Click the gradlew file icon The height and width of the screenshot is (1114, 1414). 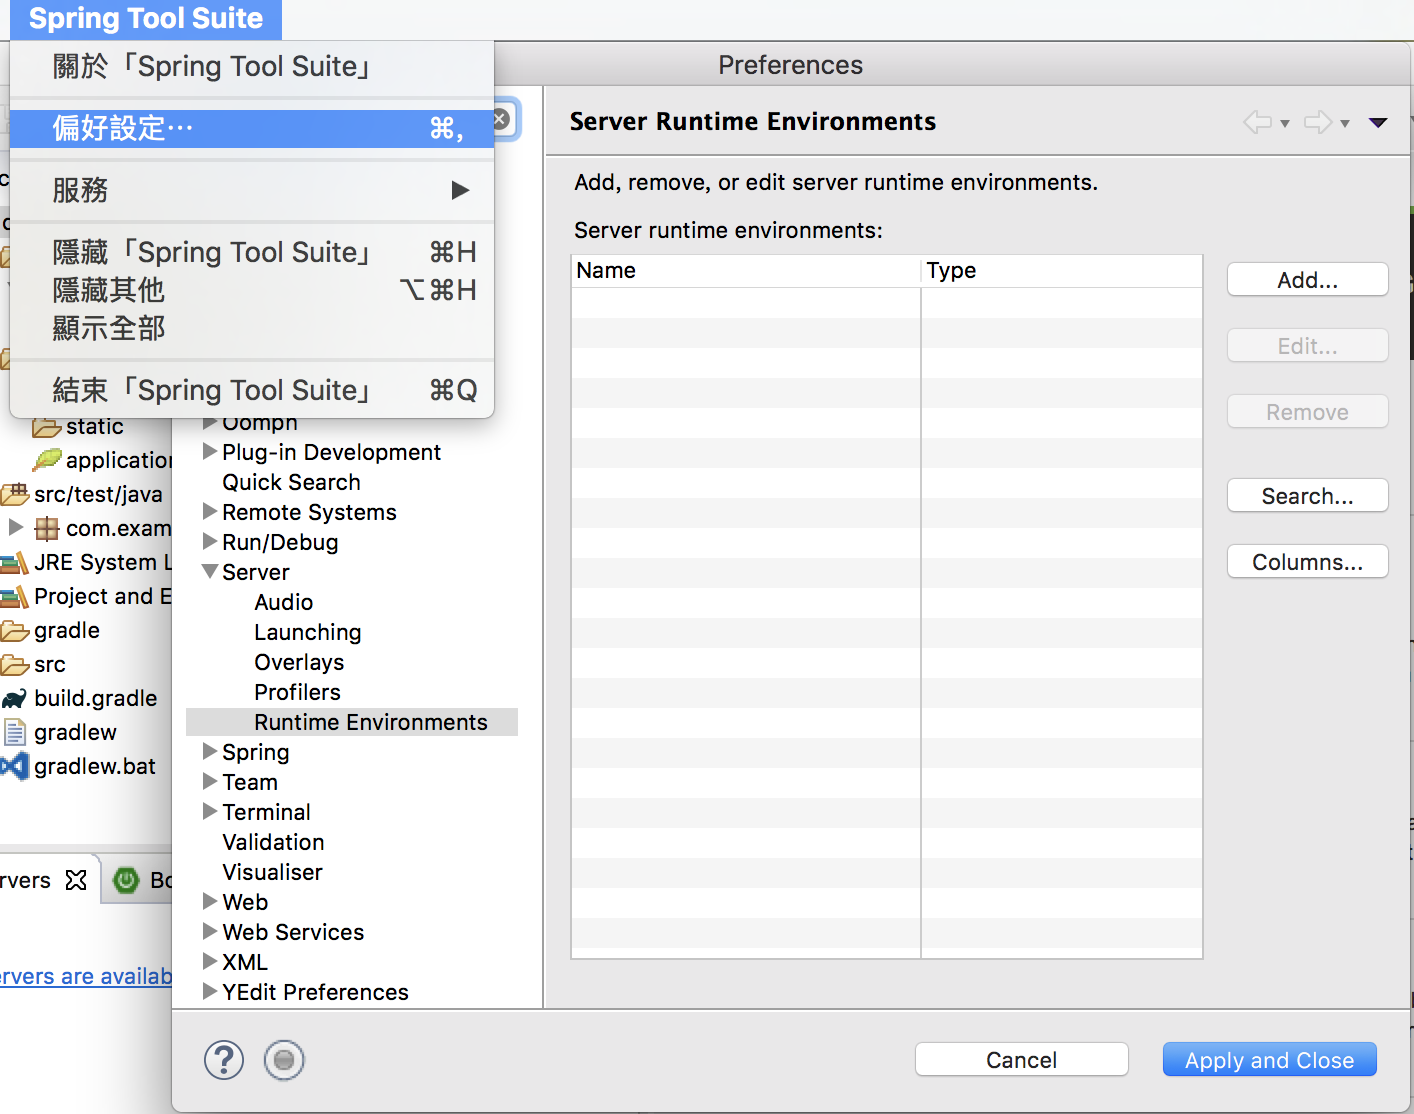[15, 733]
